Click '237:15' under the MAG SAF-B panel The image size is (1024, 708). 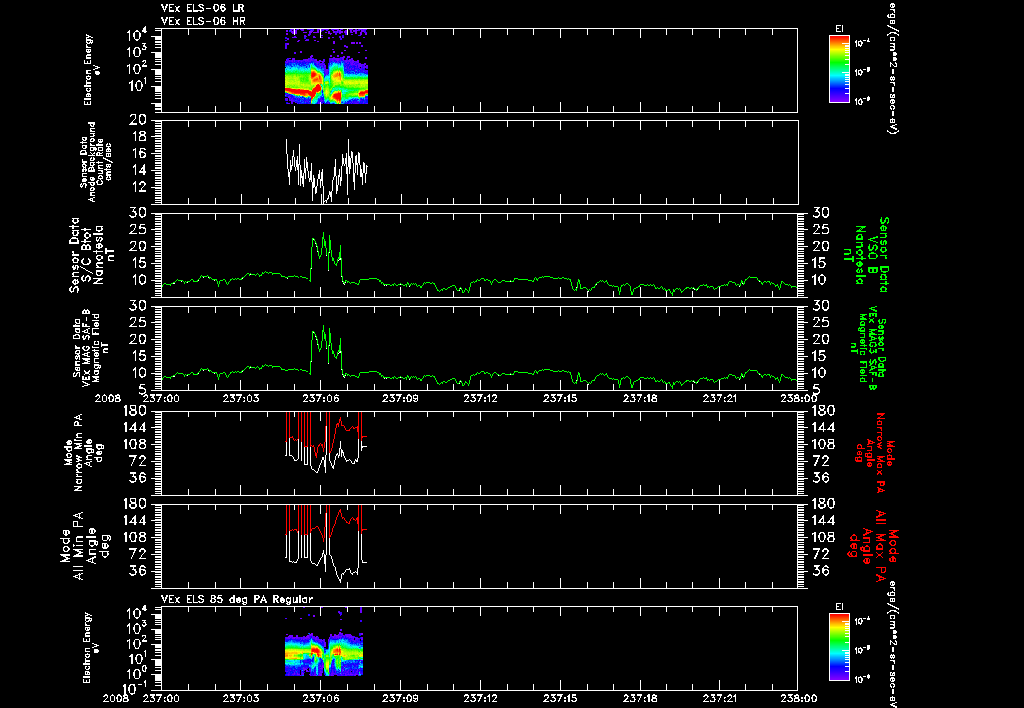(560, 398)
